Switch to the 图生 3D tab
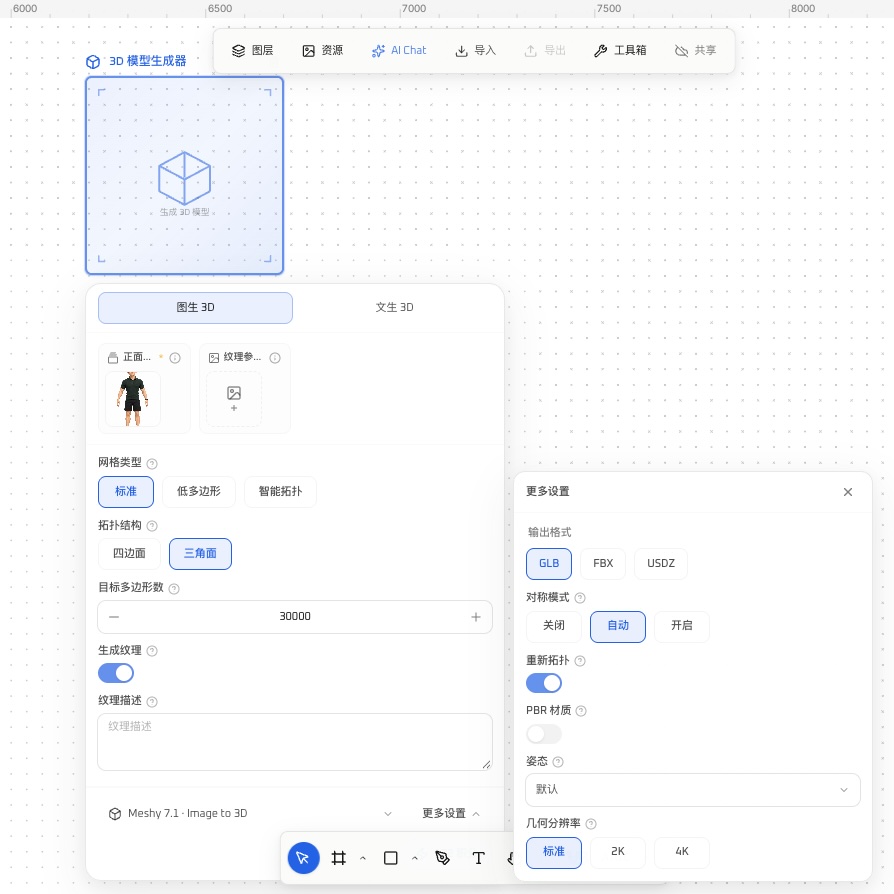This screenshot has height=894, width=894. pyautogui.click(x=196, y=308)
